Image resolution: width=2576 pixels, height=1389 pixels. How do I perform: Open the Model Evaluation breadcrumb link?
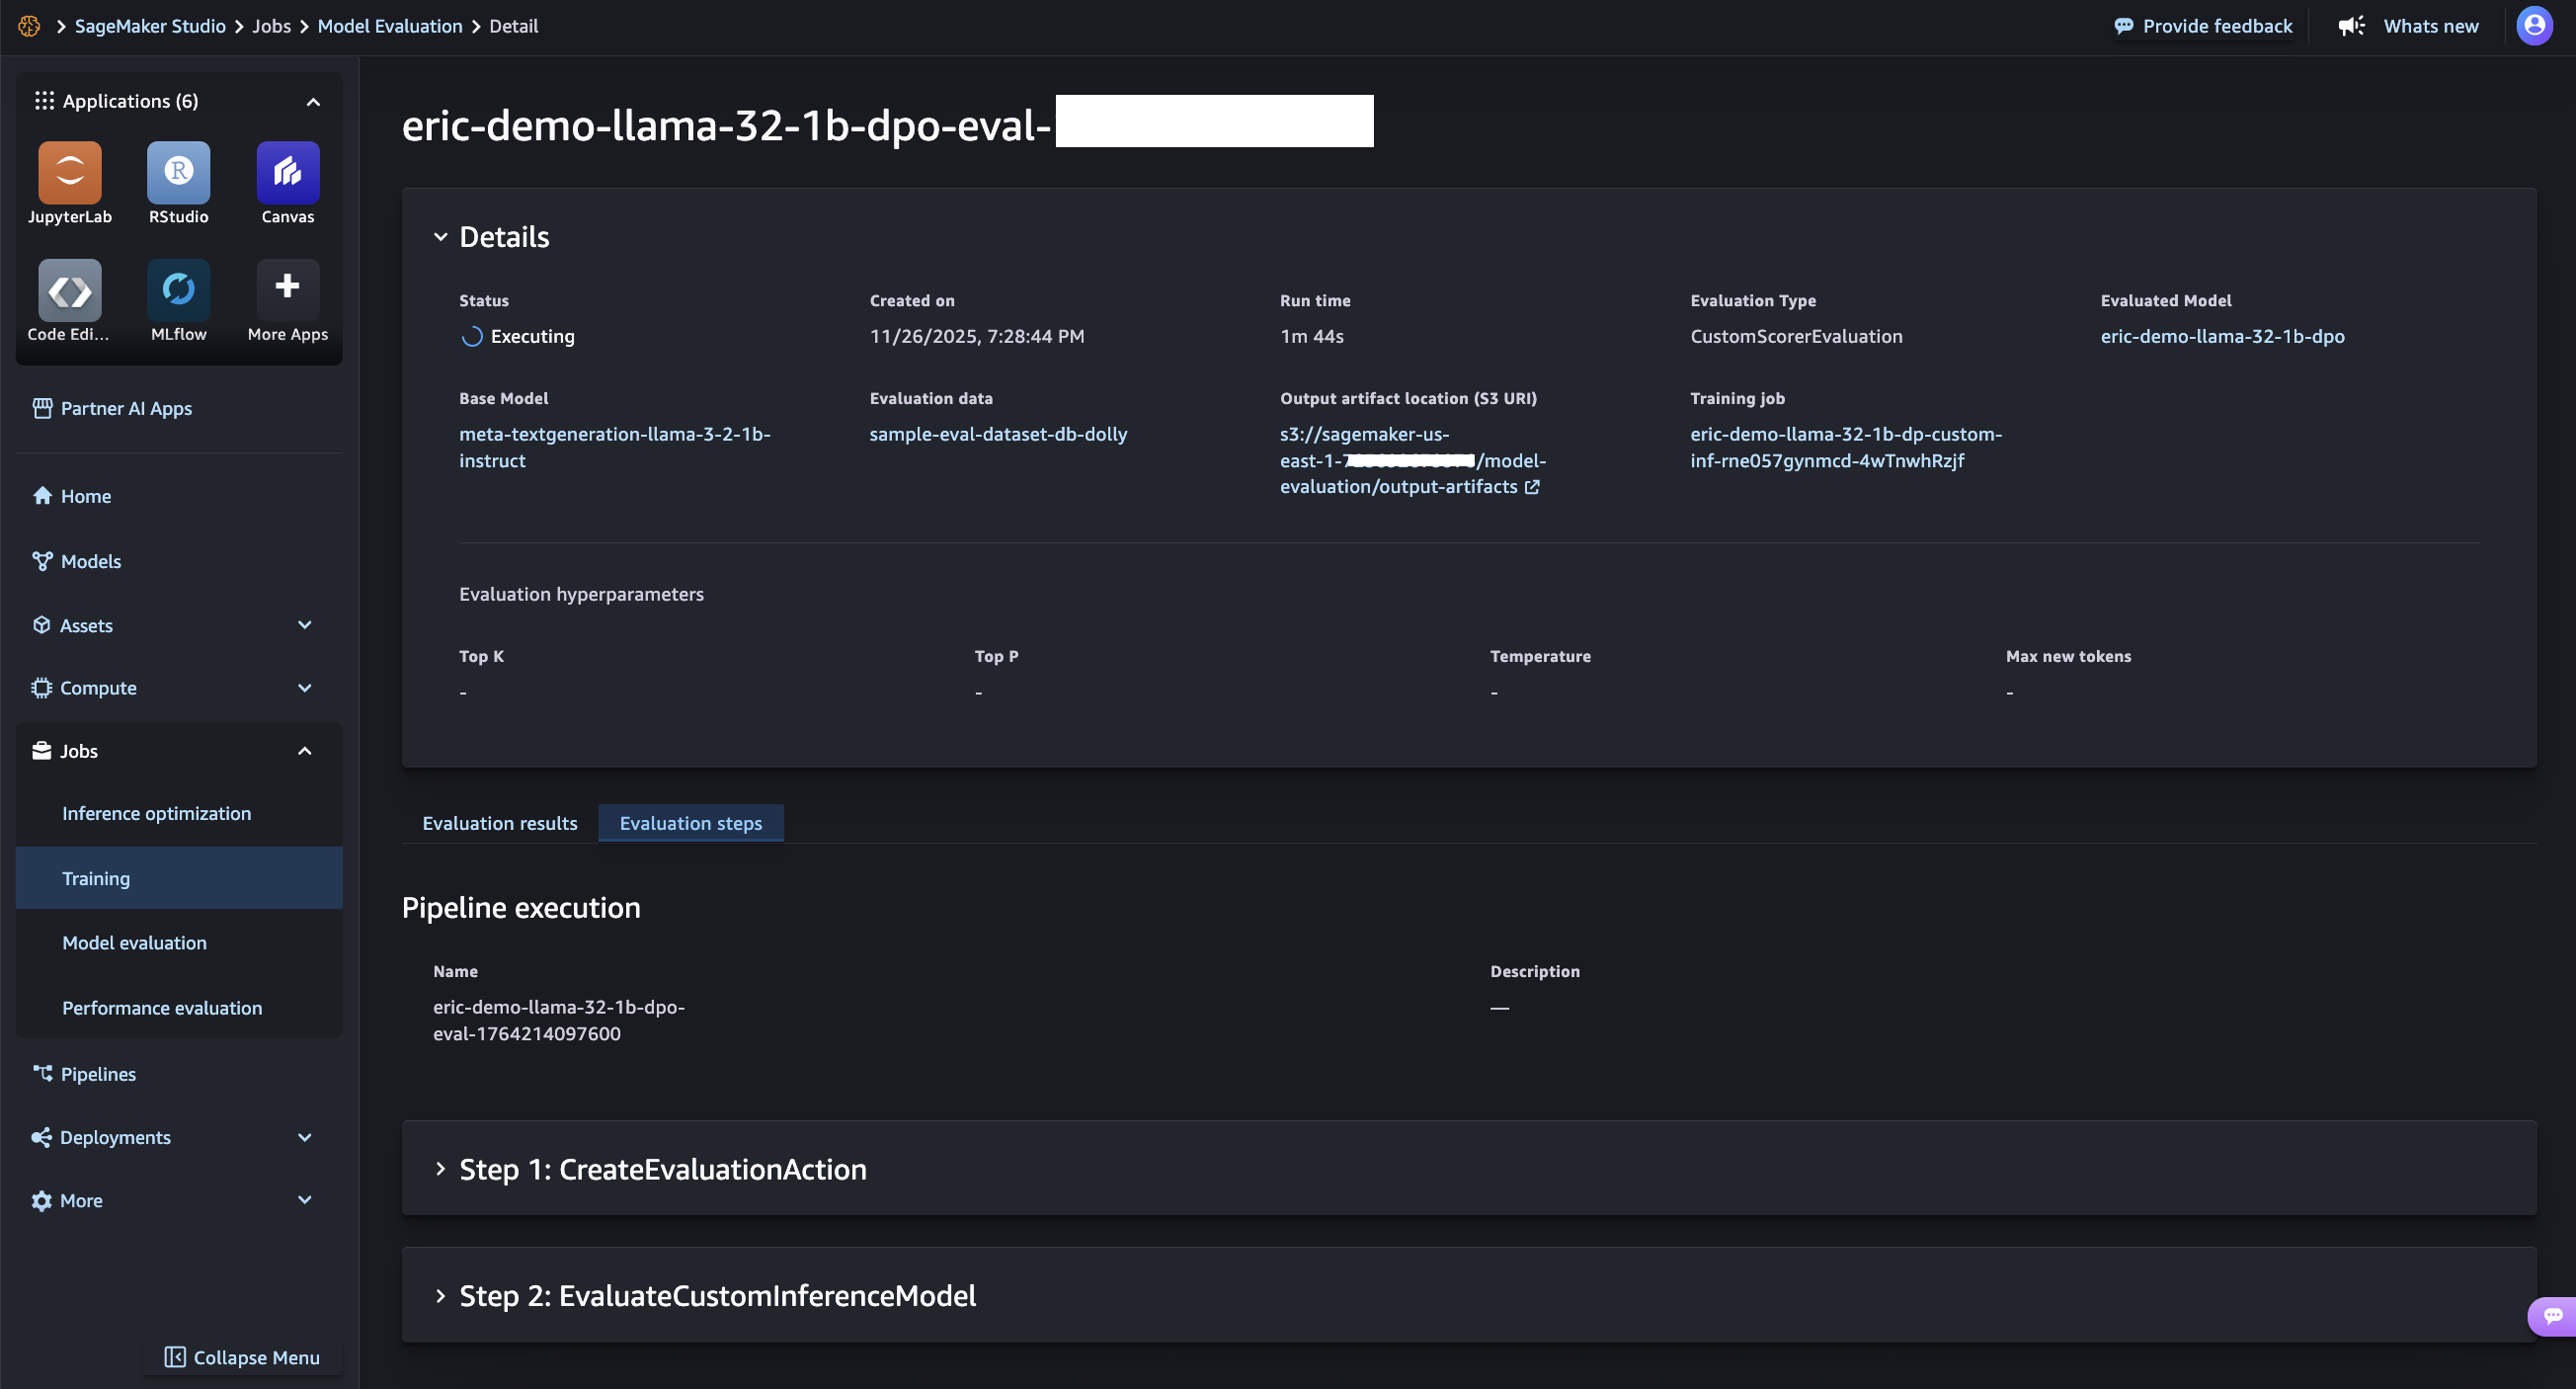tap(390, 26)
